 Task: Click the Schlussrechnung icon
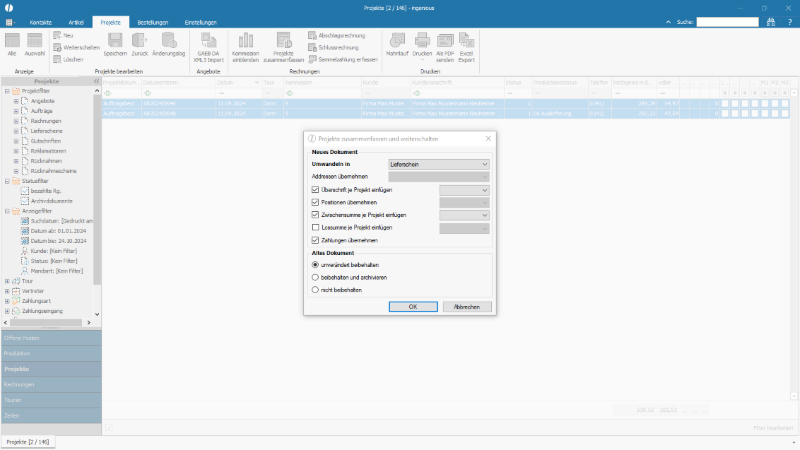tap(312, 47)
